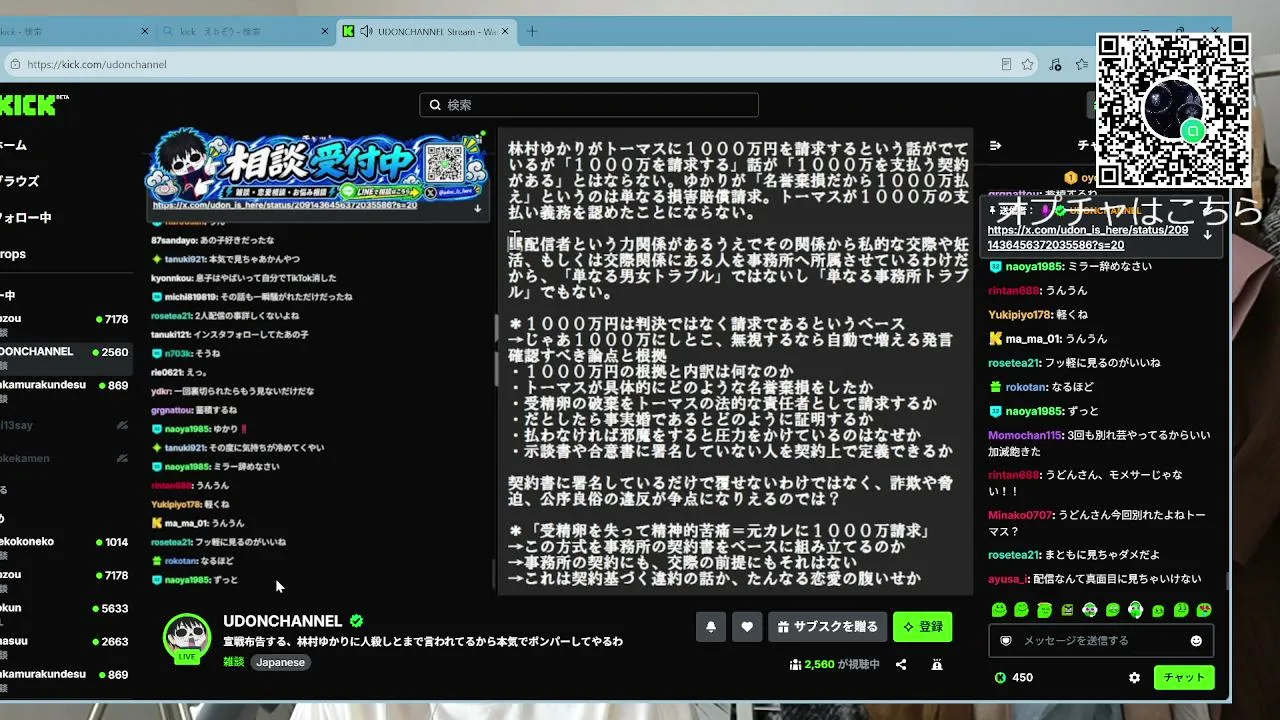Mute the tab via its speaker icon

click(x=365, y=31)
